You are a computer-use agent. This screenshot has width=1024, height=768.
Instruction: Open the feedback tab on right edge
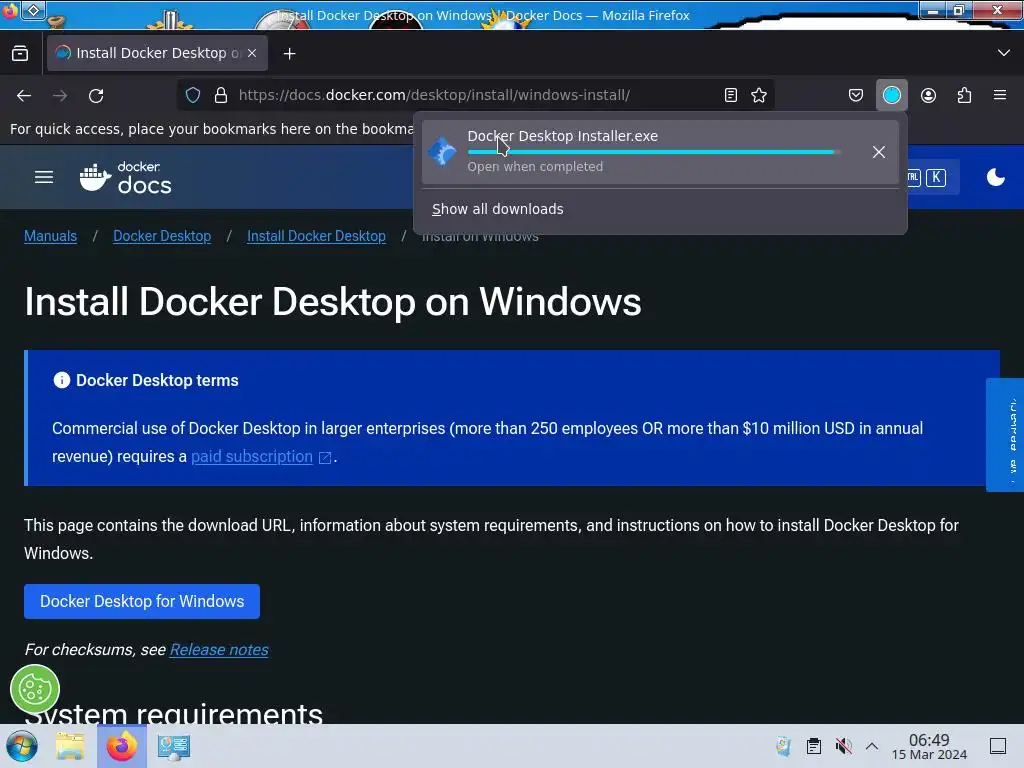[x=1005, y=434]
